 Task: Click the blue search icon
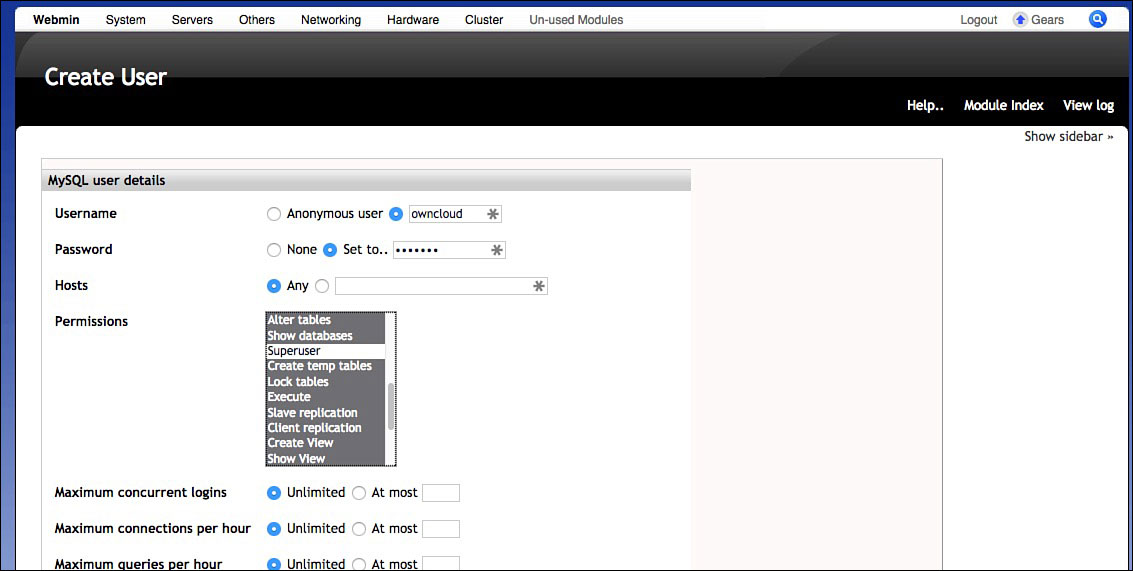(x=1098, y=20)
